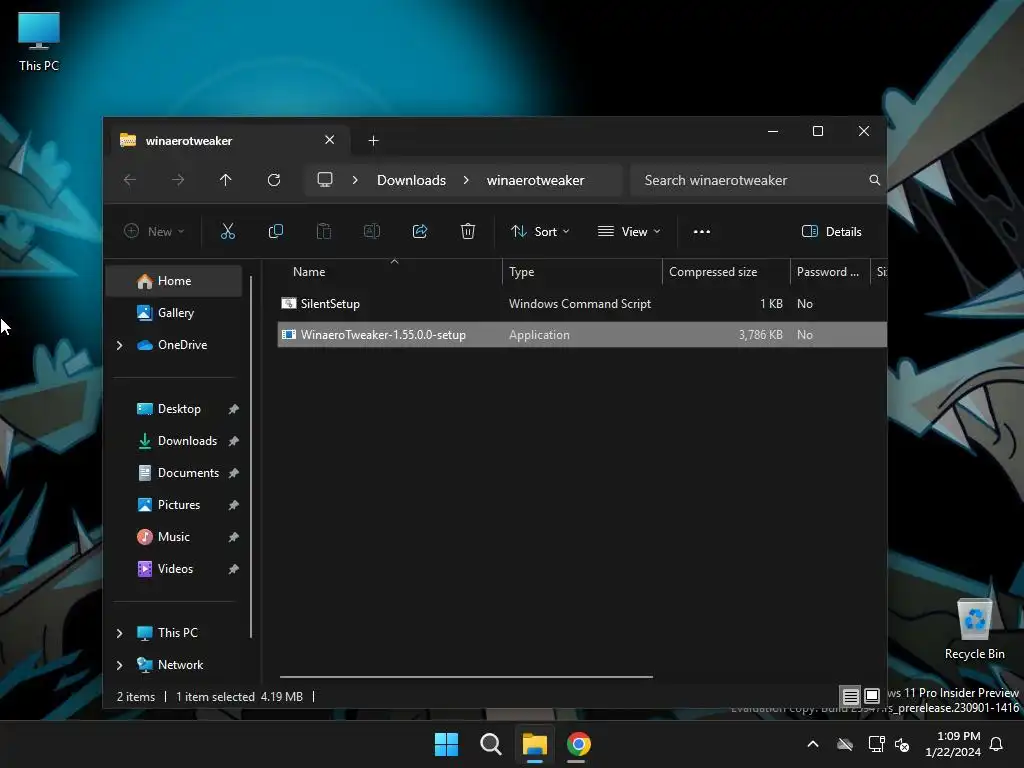Sort by Name column header
Viewport: 1024px width, 768px height.
391,272
